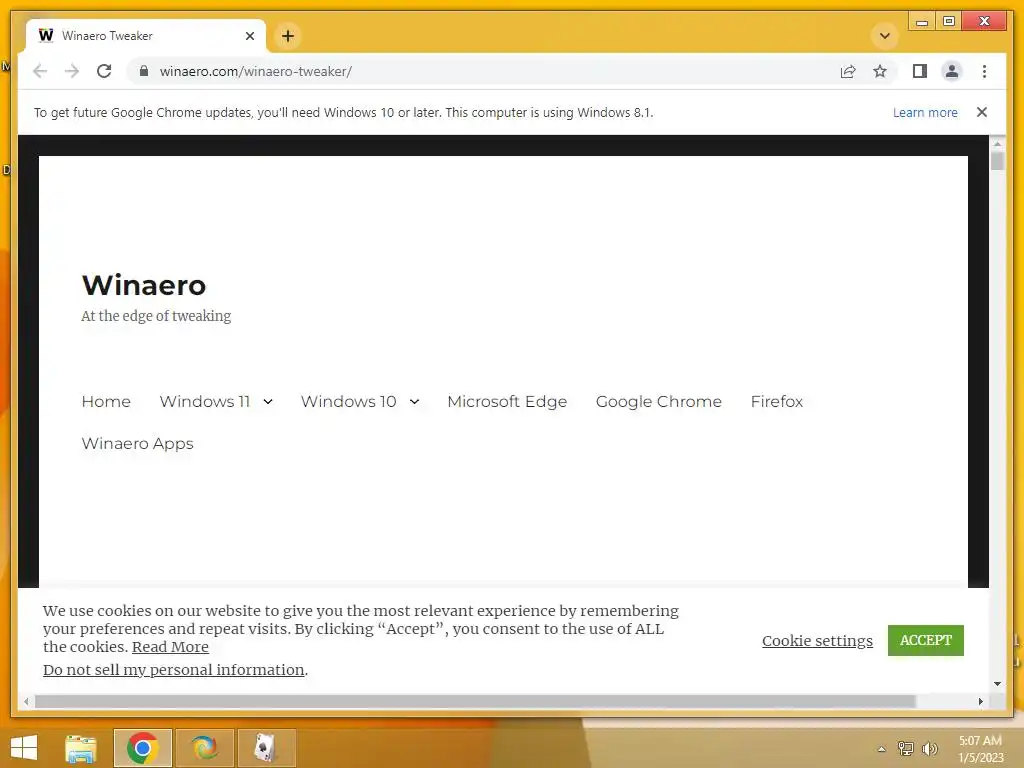Open the Chrome profile avatar

952,71
